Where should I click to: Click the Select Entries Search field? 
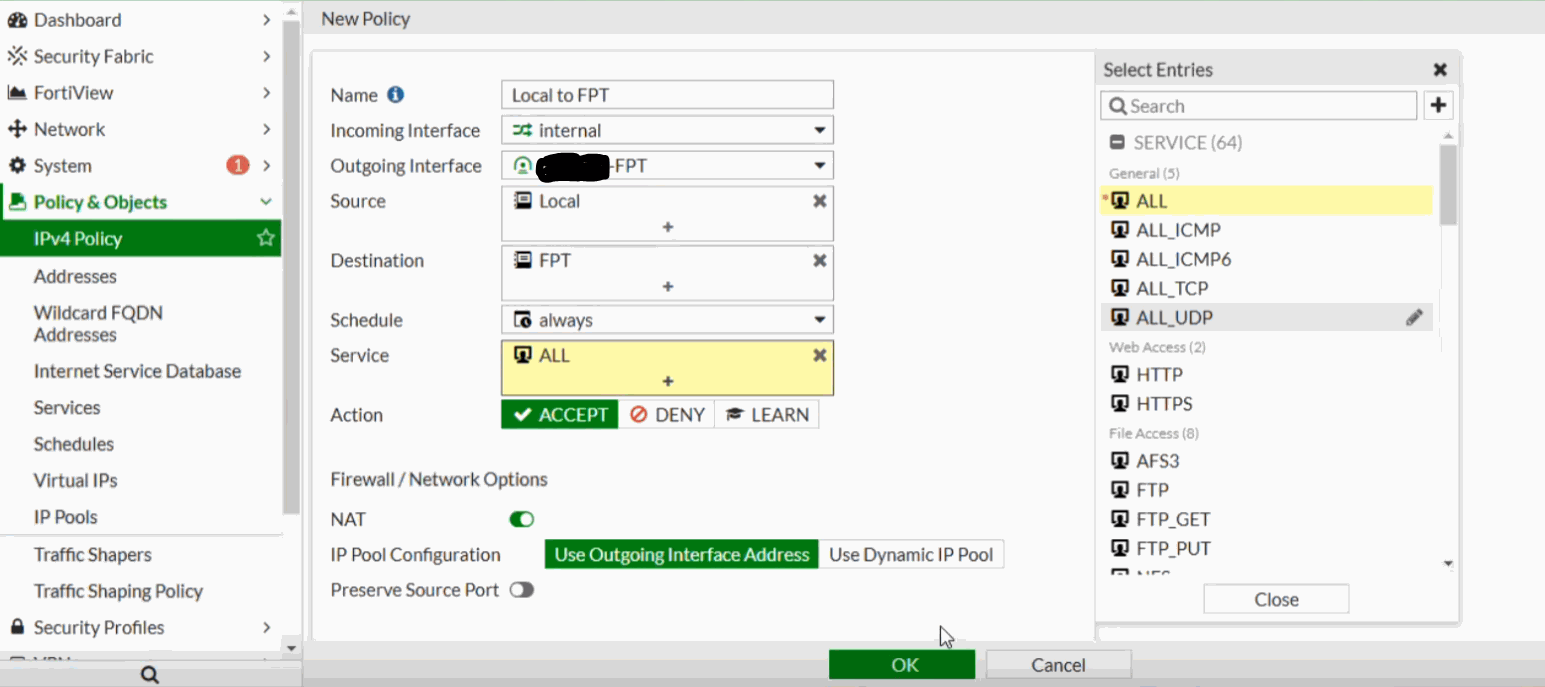(x=1259, y=105)
